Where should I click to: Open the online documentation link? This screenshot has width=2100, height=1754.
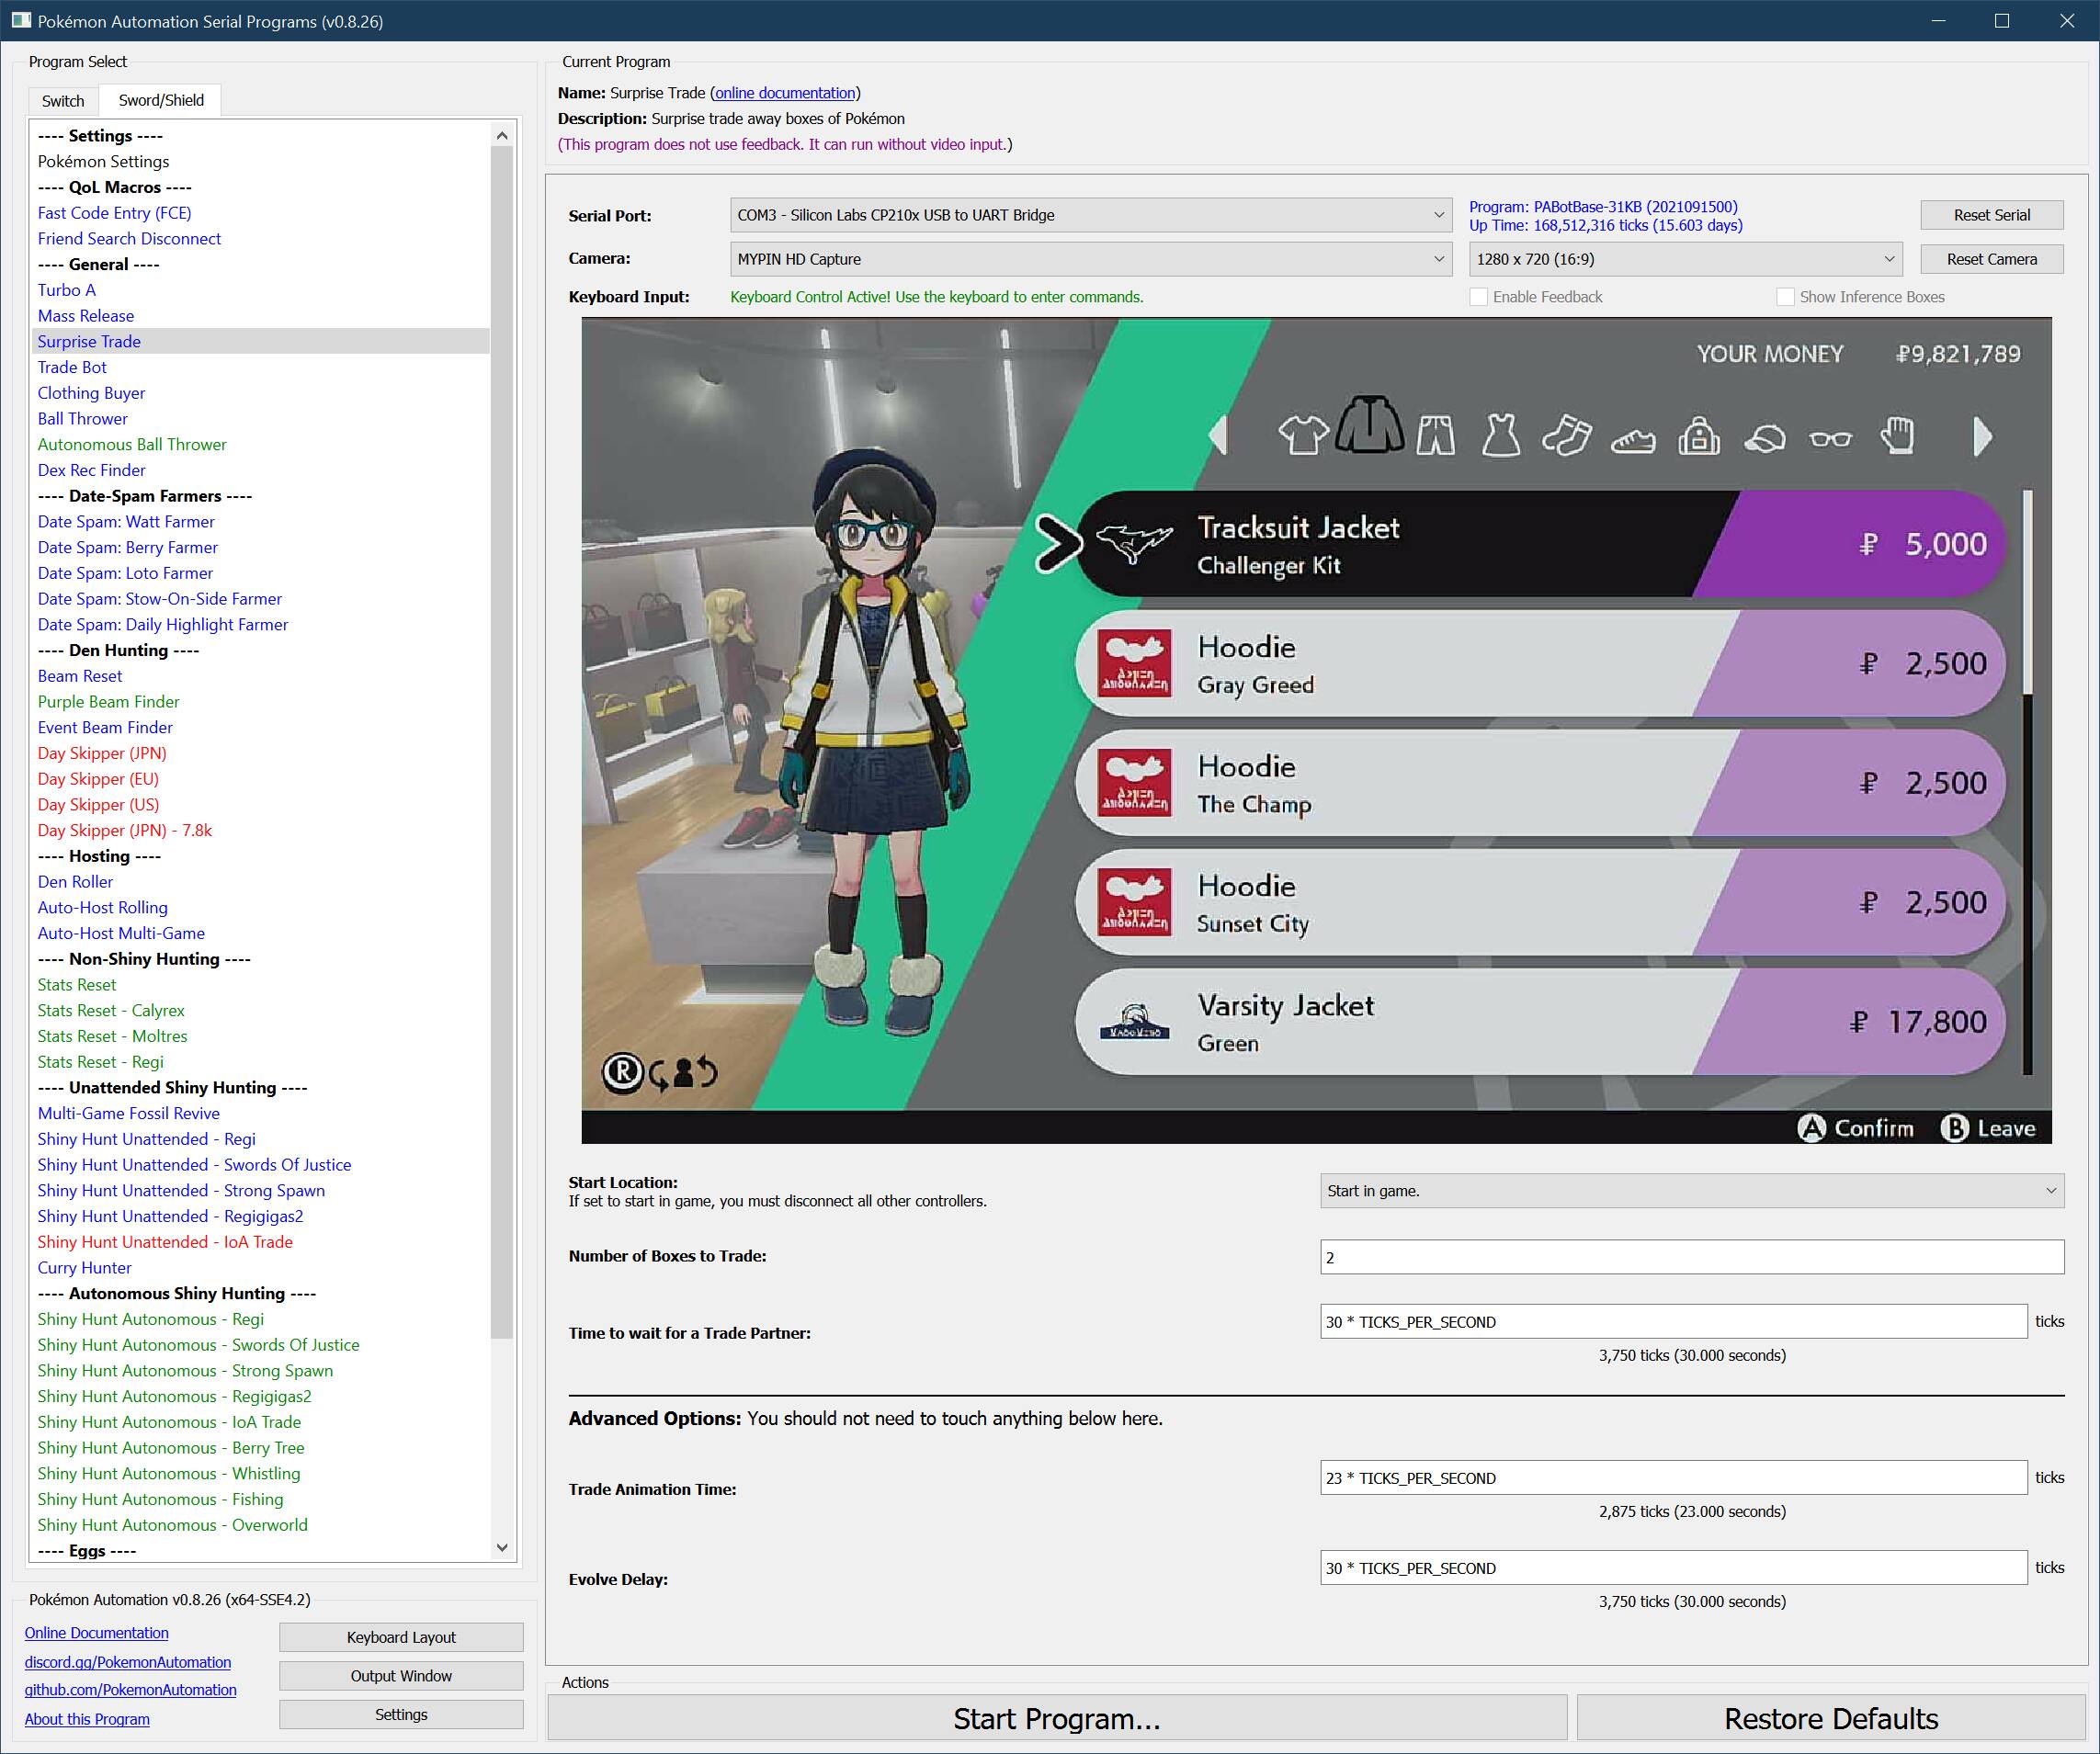coord(785,93)
